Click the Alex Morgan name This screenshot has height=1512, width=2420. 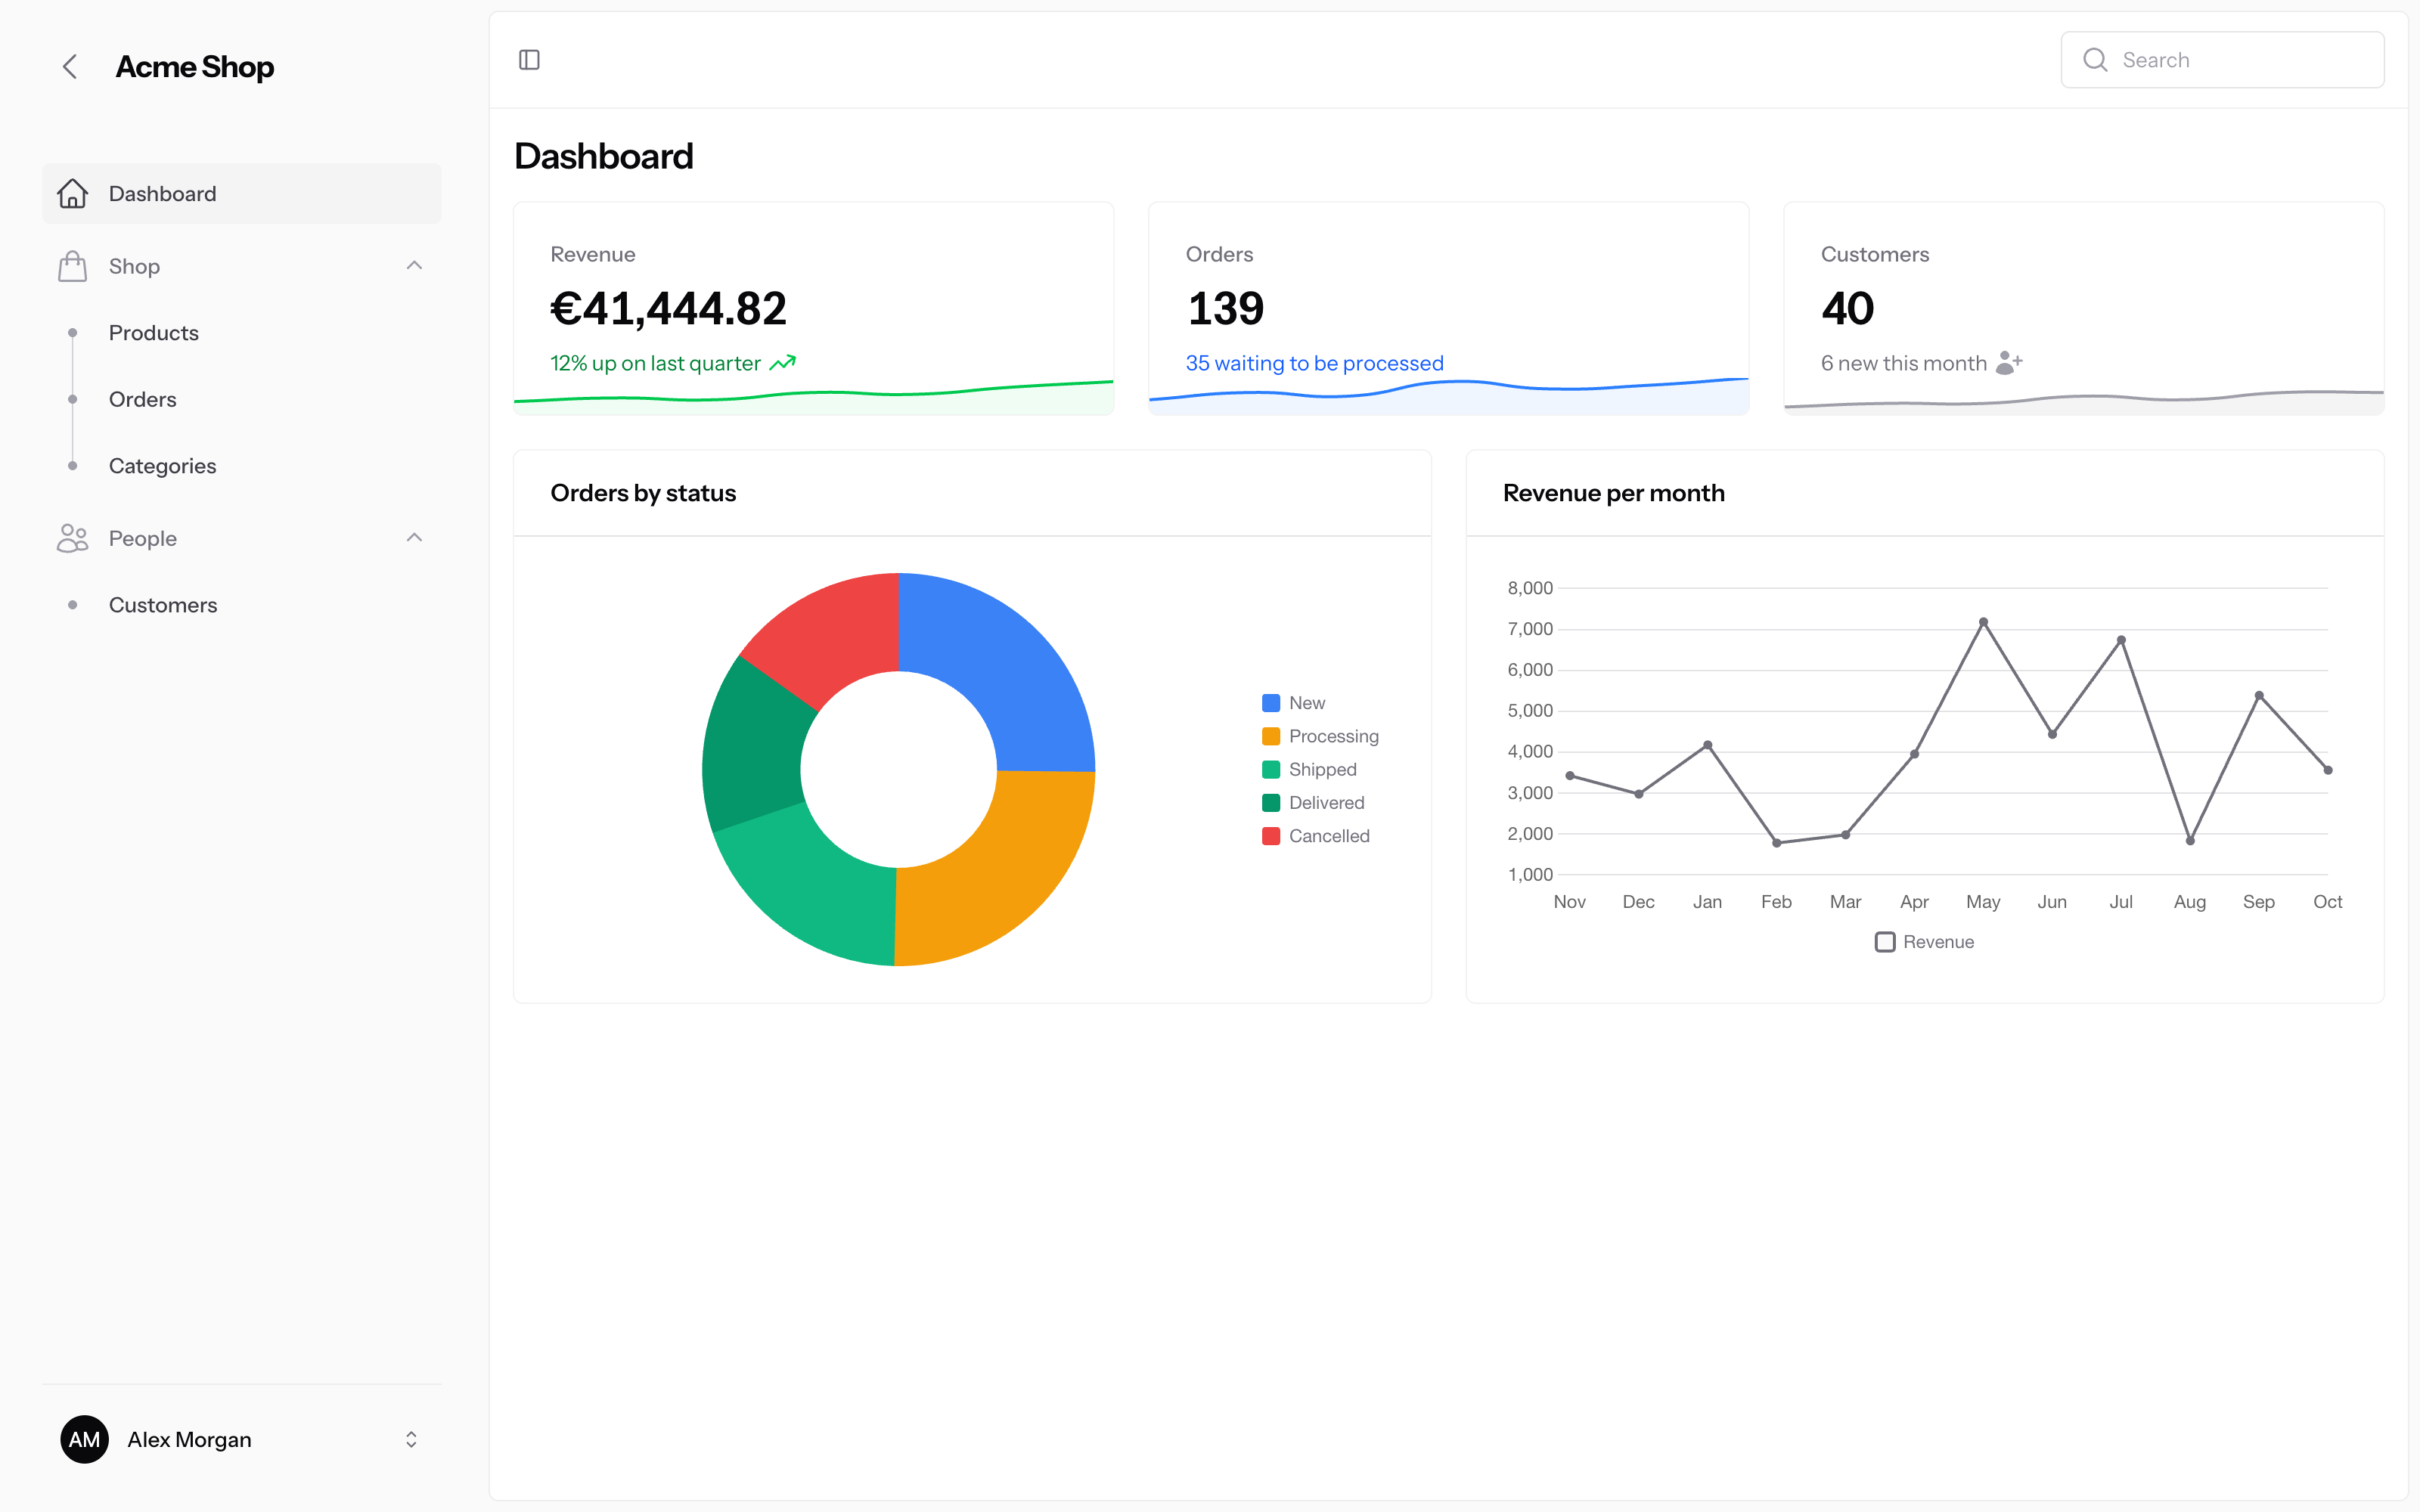tap(190, 1439)
